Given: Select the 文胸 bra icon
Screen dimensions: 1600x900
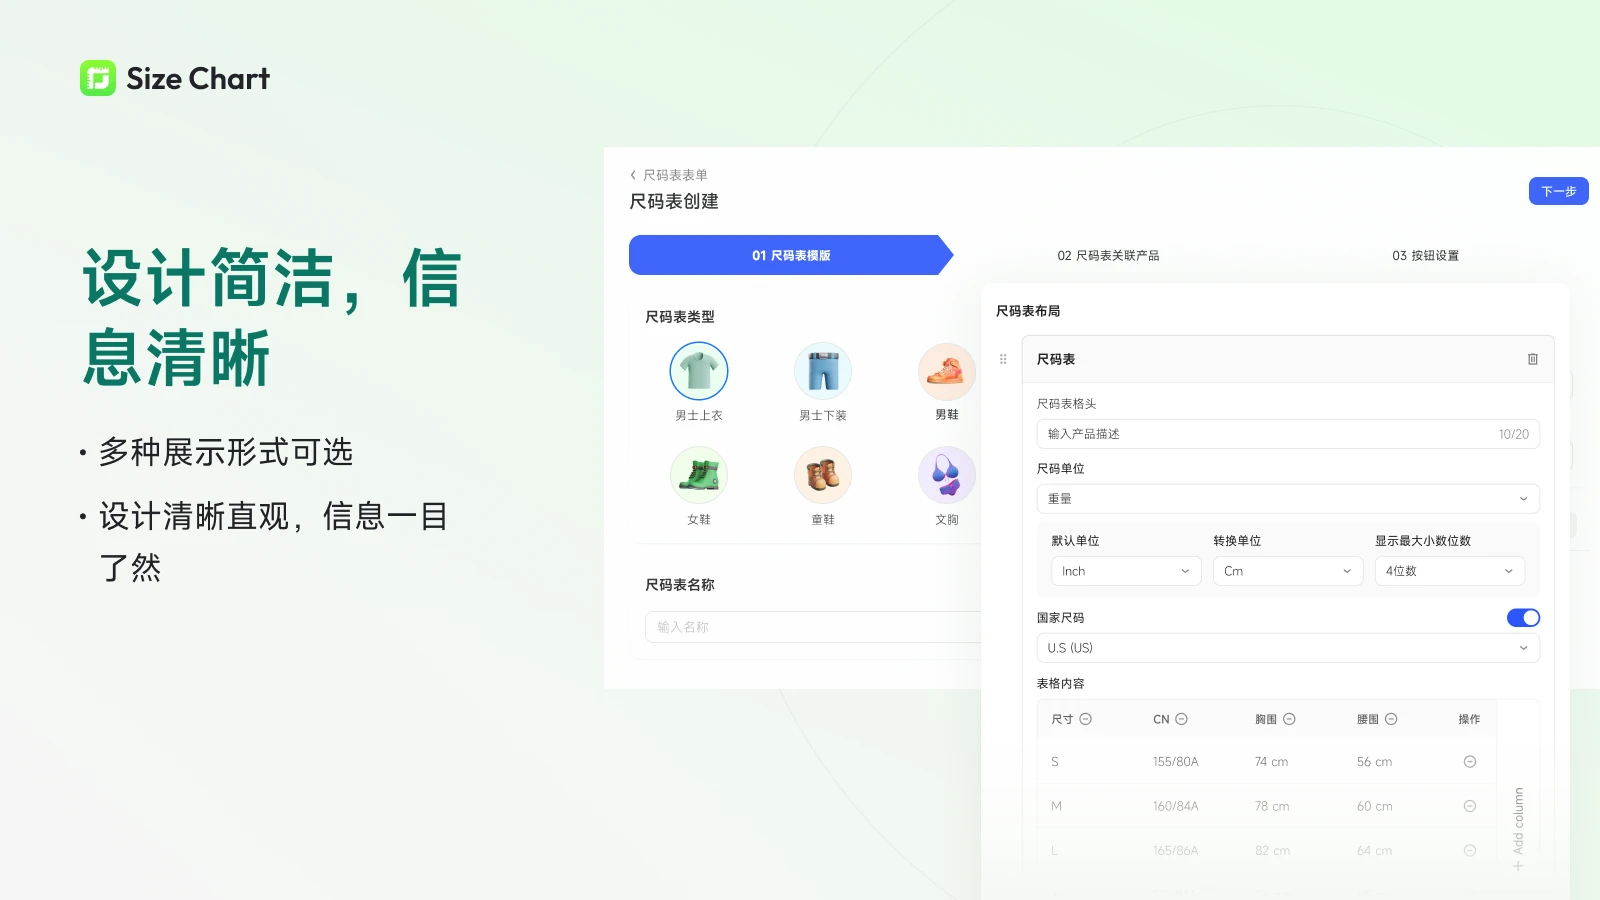Looking at the screenshot, I should pos(946,475).
